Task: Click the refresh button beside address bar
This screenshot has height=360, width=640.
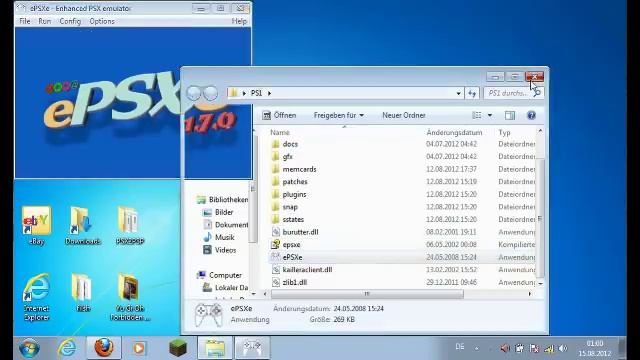Action: pos(472,93)
